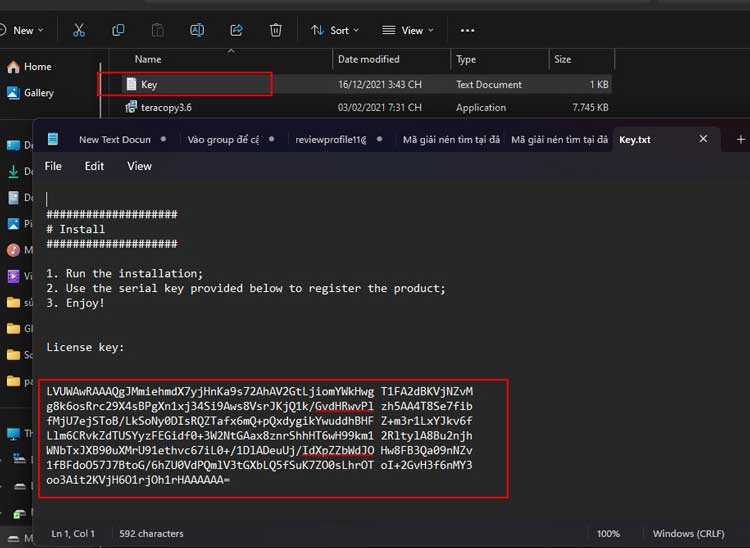The height and width of the screenshot is (548, 750).
Task: Click the teracopy size 7.745 KB
Action: pos(590,107)
